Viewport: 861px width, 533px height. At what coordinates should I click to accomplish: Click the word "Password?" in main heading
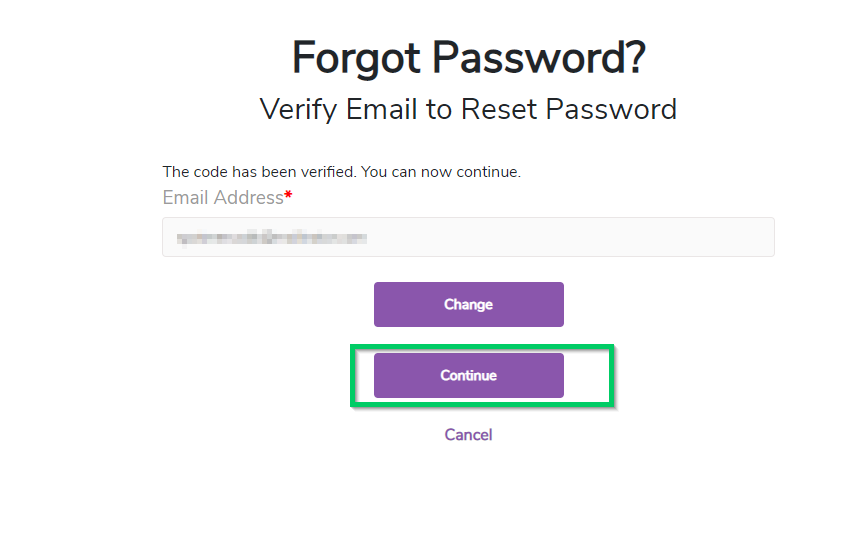[x=540, y=58]
